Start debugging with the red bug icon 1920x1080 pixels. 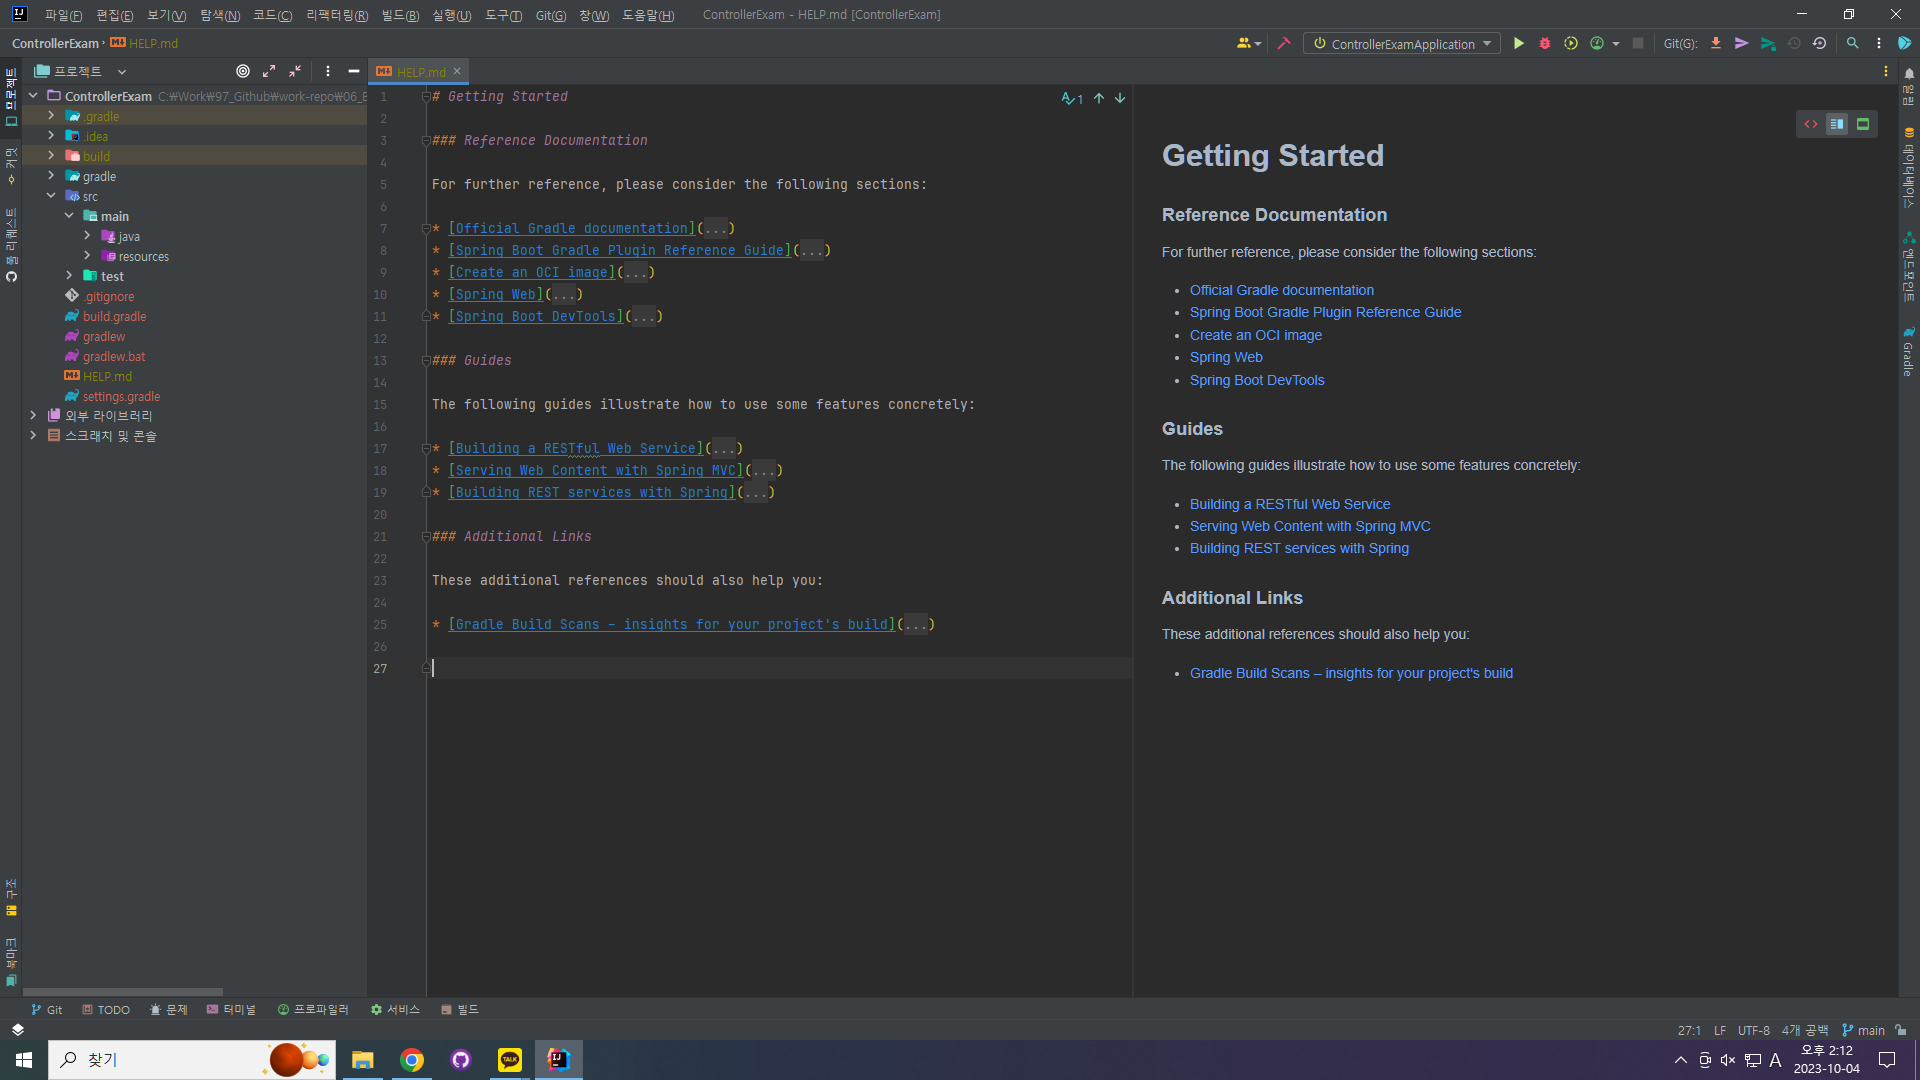click(x=1544, y=43)
